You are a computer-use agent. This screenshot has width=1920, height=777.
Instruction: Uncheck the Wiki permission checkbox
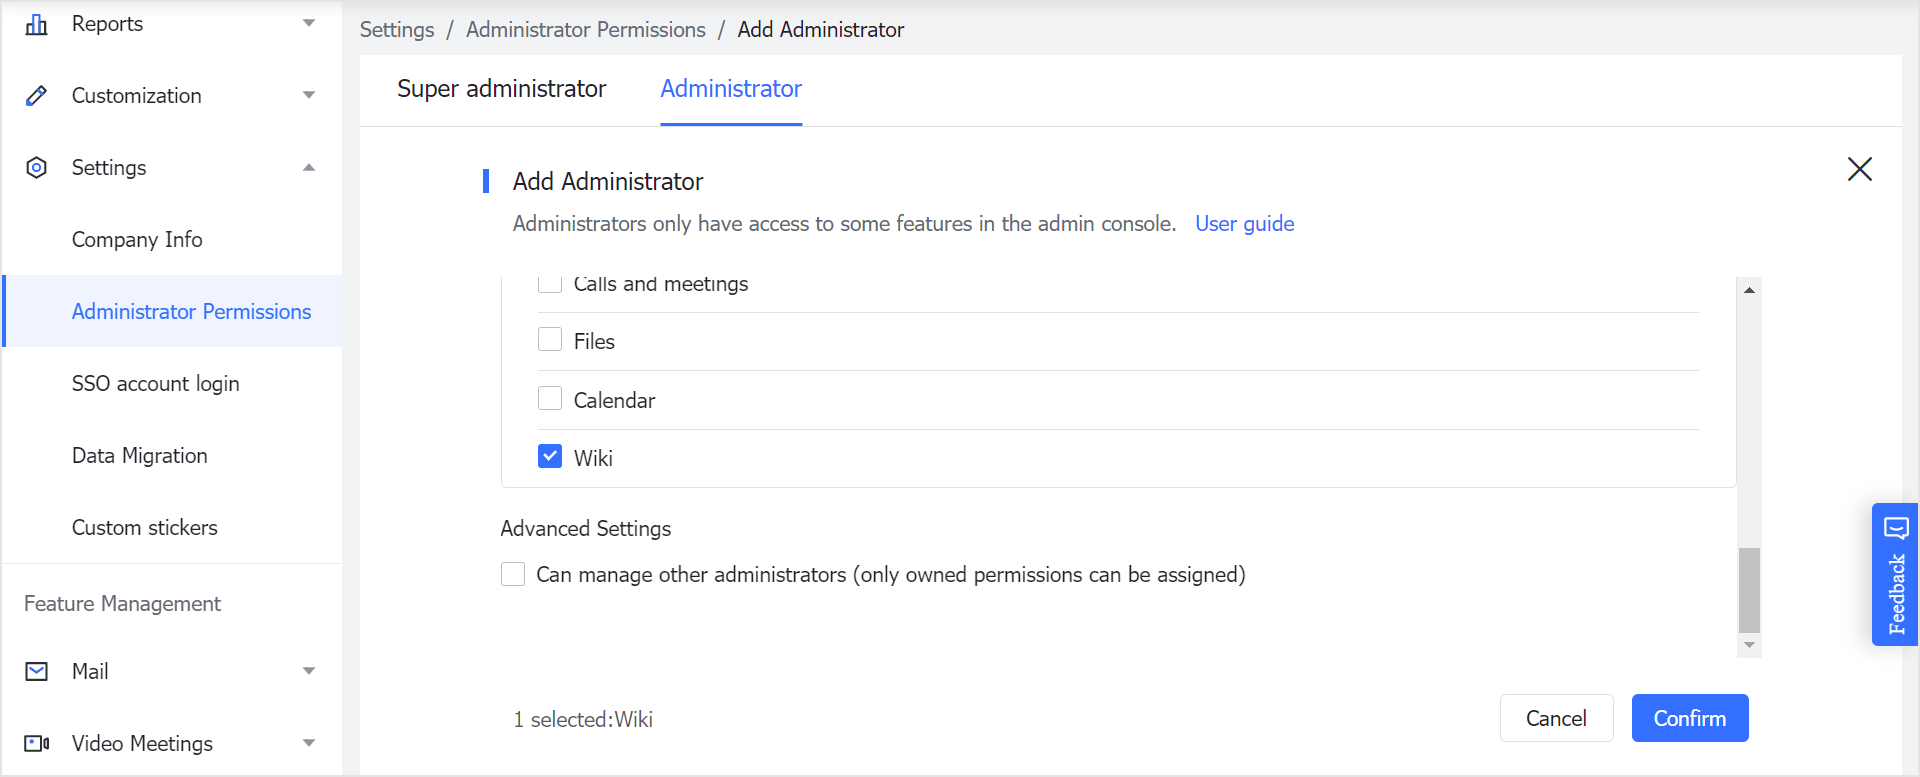550,457
